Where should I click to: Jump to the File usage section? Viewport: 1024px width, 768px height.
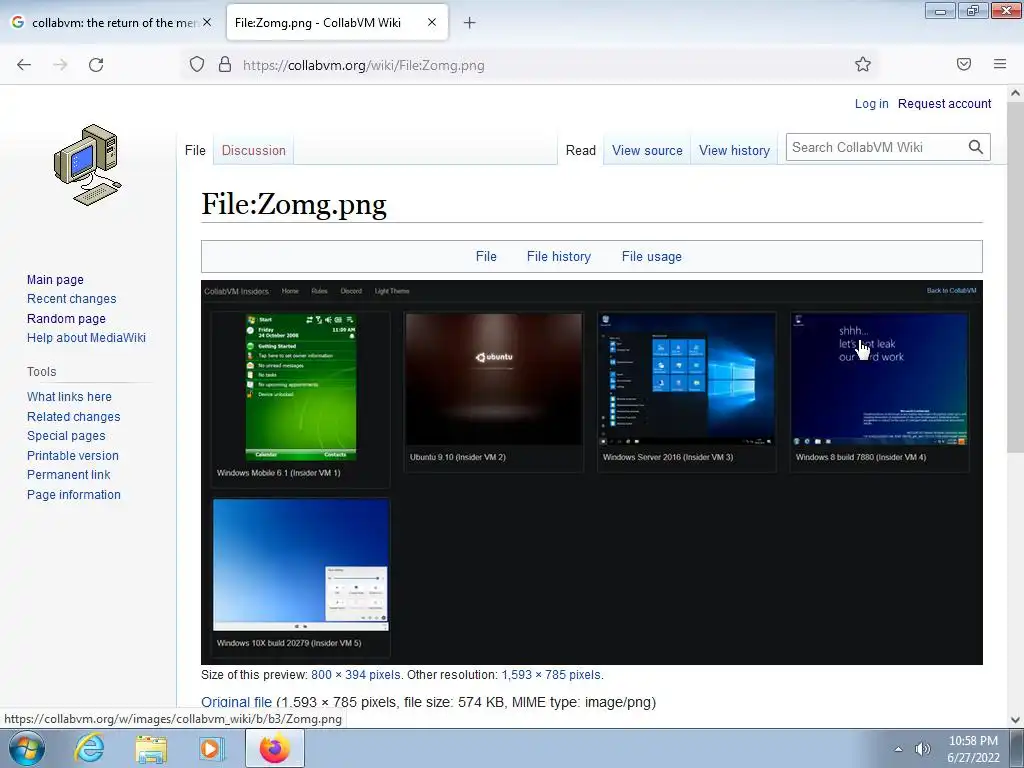click(x=652, y=257)
